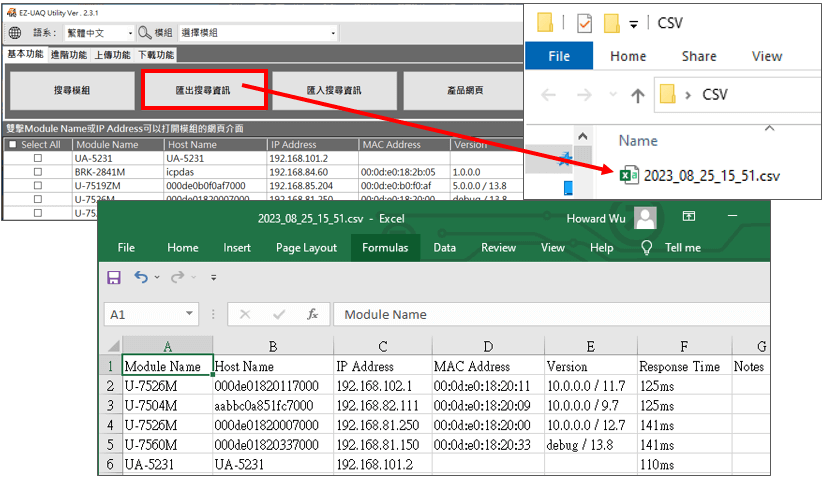Viewport: 825px width, 480px height.
Task: Click the folder icon in Explorer title bar
Action: point(545,23)
